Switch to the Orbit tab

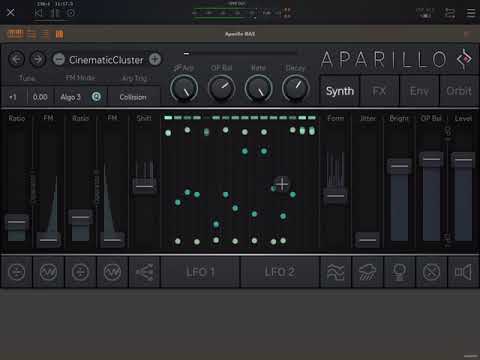pyautogui.click(x=459, y=91)
